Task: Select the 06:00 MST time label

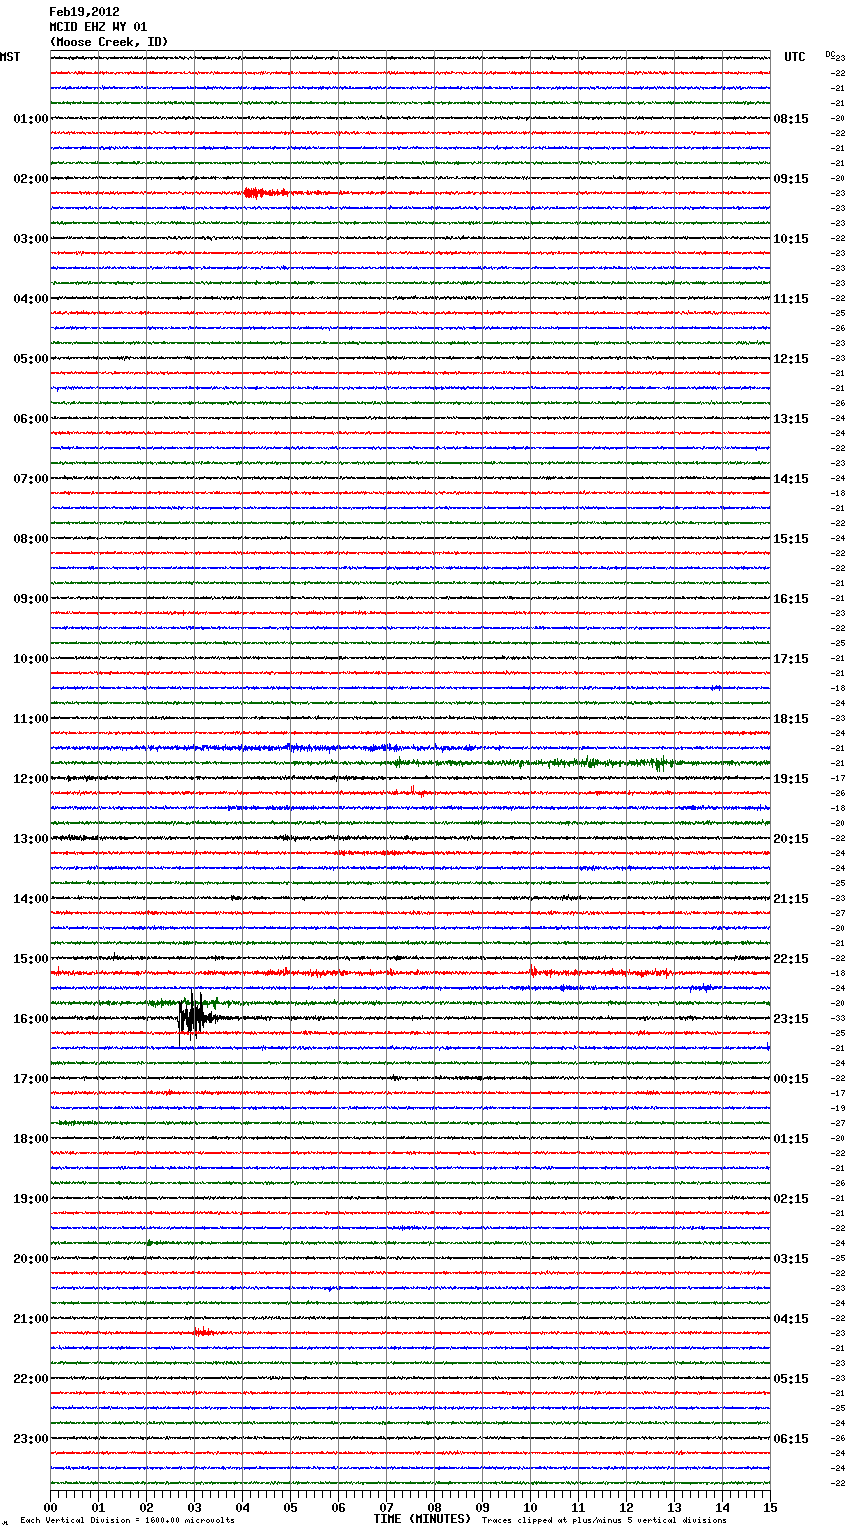Action: [x=31, y=419]
